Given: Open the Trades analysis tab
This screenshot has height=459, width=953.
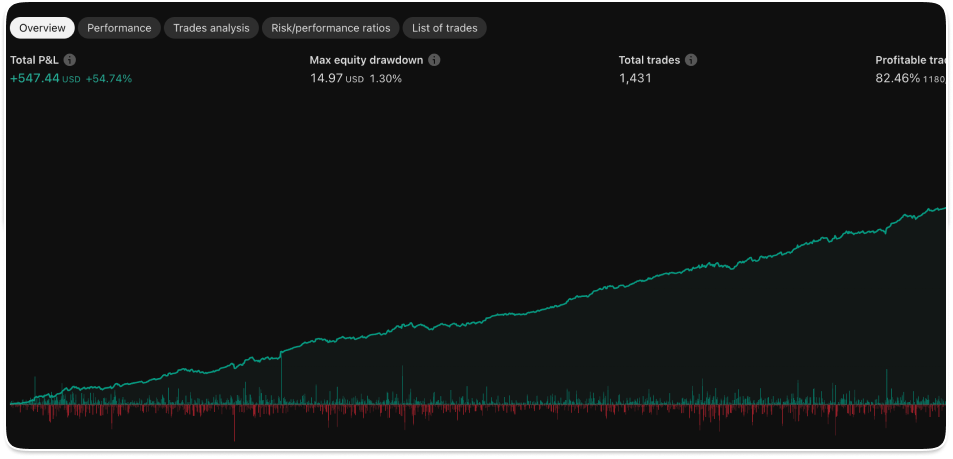Looking at the screenshot, I should pyautogui.click(x=211, y=28).
